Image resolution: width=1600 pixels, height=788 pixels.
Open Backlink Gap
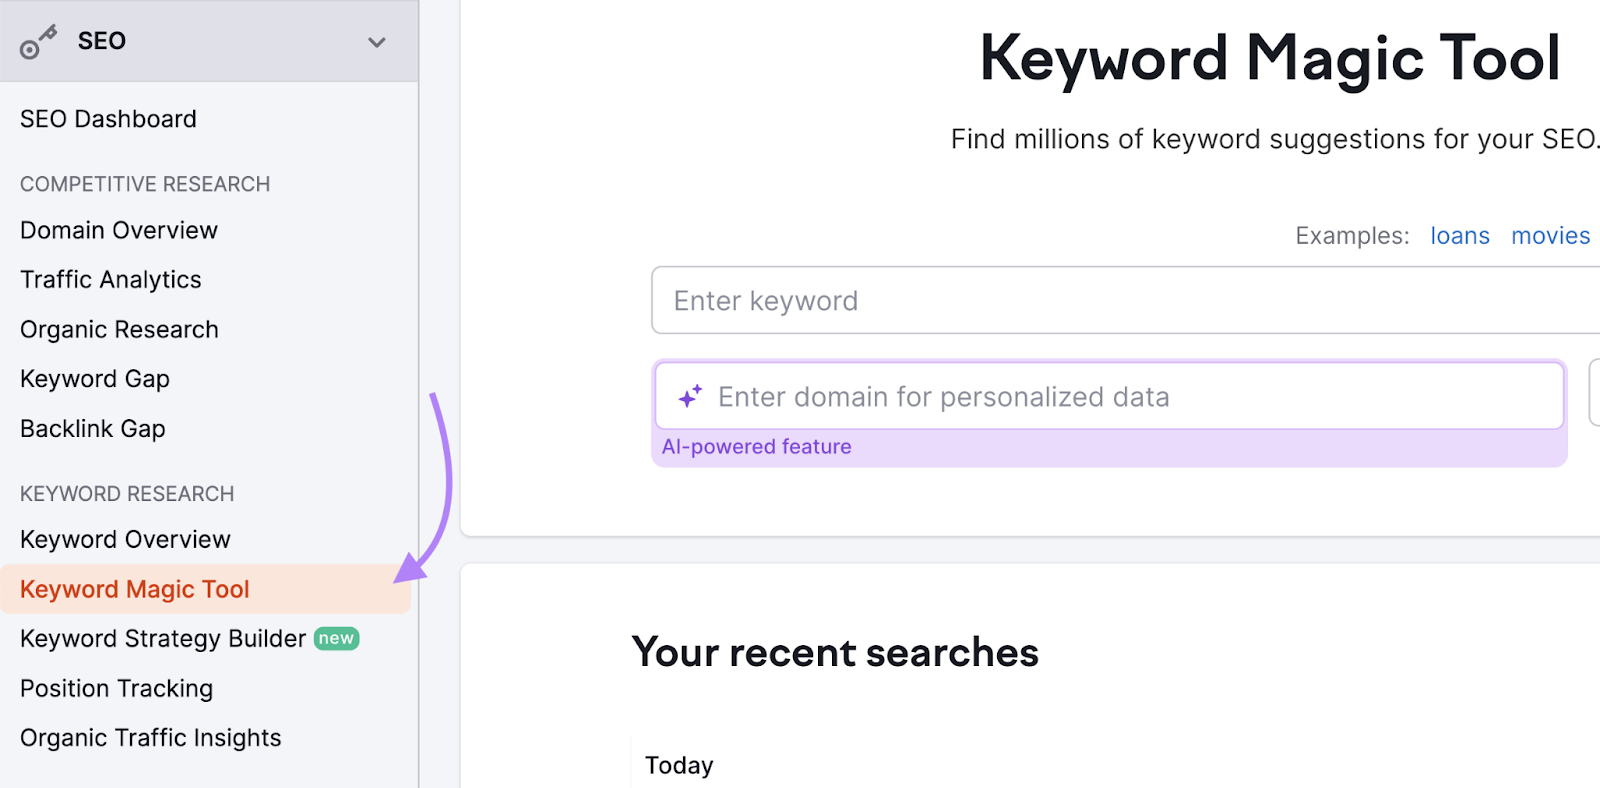click(92, 428)
